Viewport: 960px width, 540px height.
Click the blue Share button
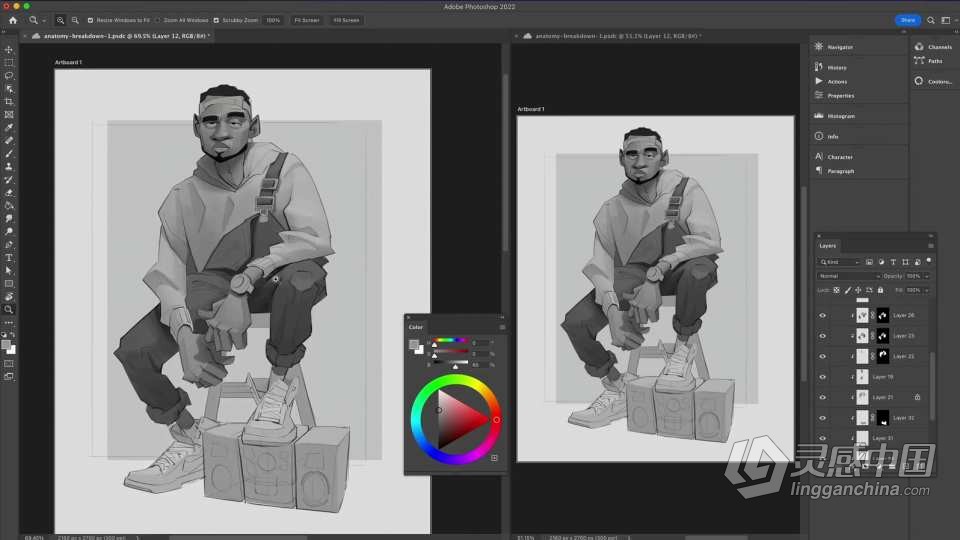pos(907,20)
